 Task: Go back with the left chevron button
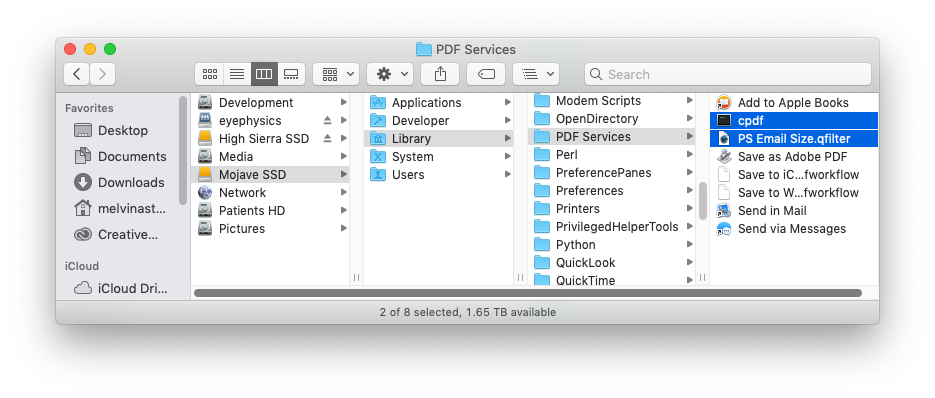click(x=77, y=74)
